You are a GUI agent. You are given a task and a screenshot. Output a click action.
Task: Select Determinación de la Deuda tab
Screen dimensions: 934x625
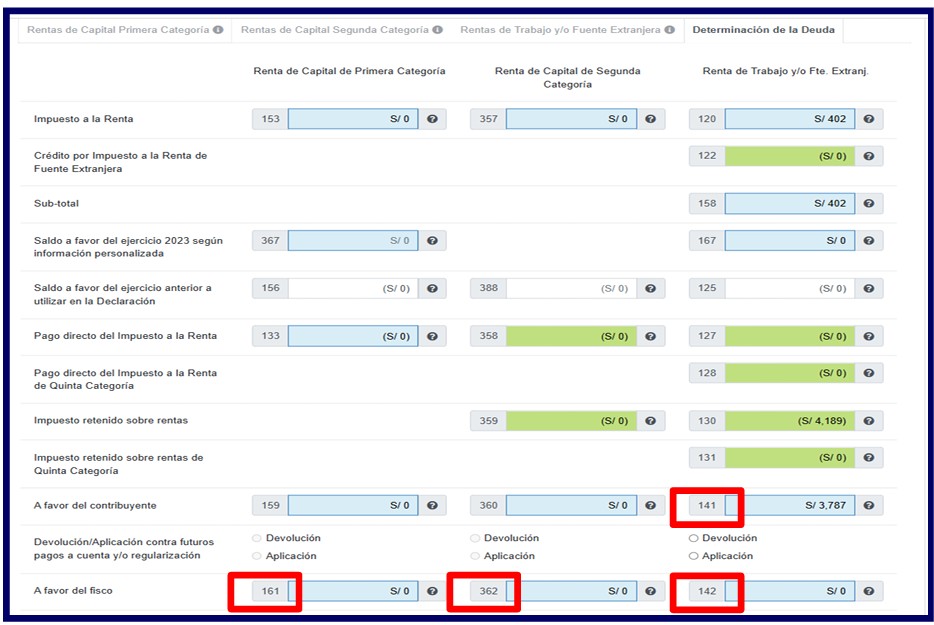tap(764, 31)
